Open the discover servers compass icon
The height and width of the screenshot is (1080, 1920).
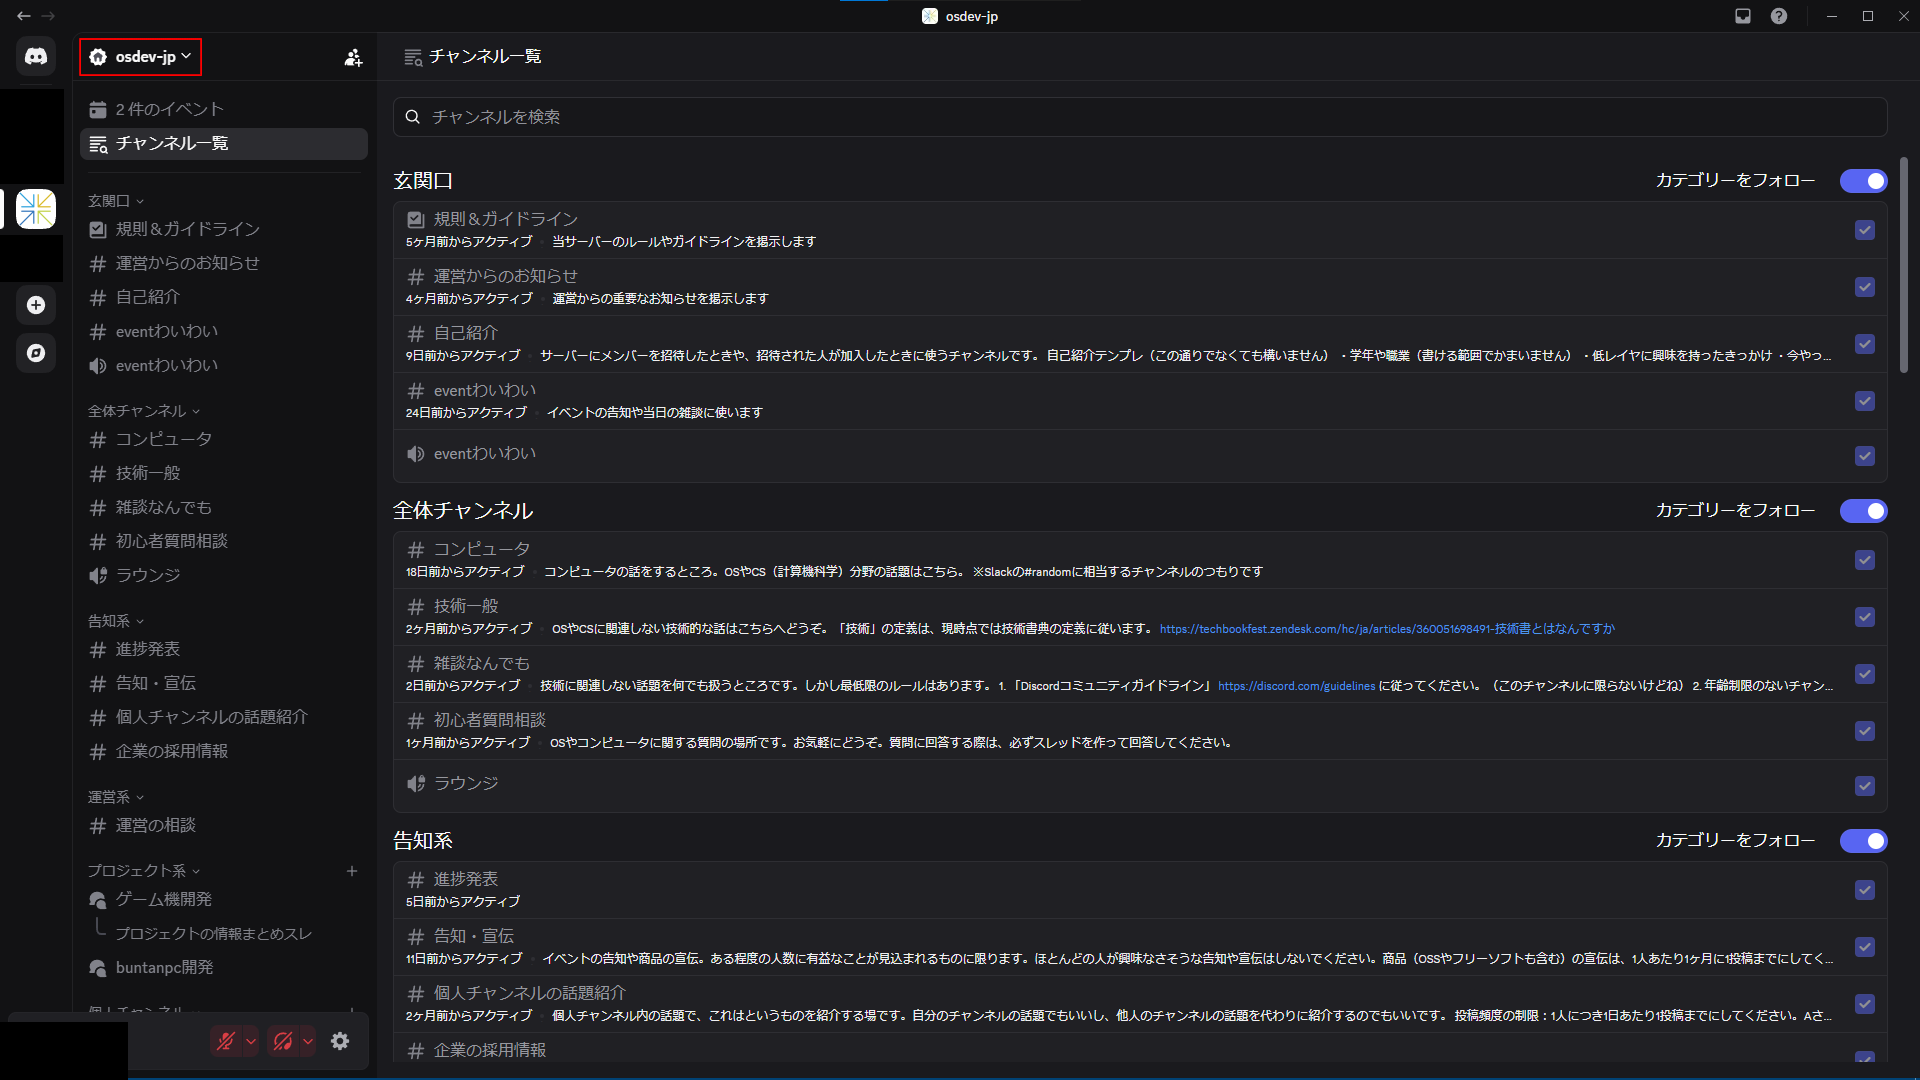(x=36, y=353)
